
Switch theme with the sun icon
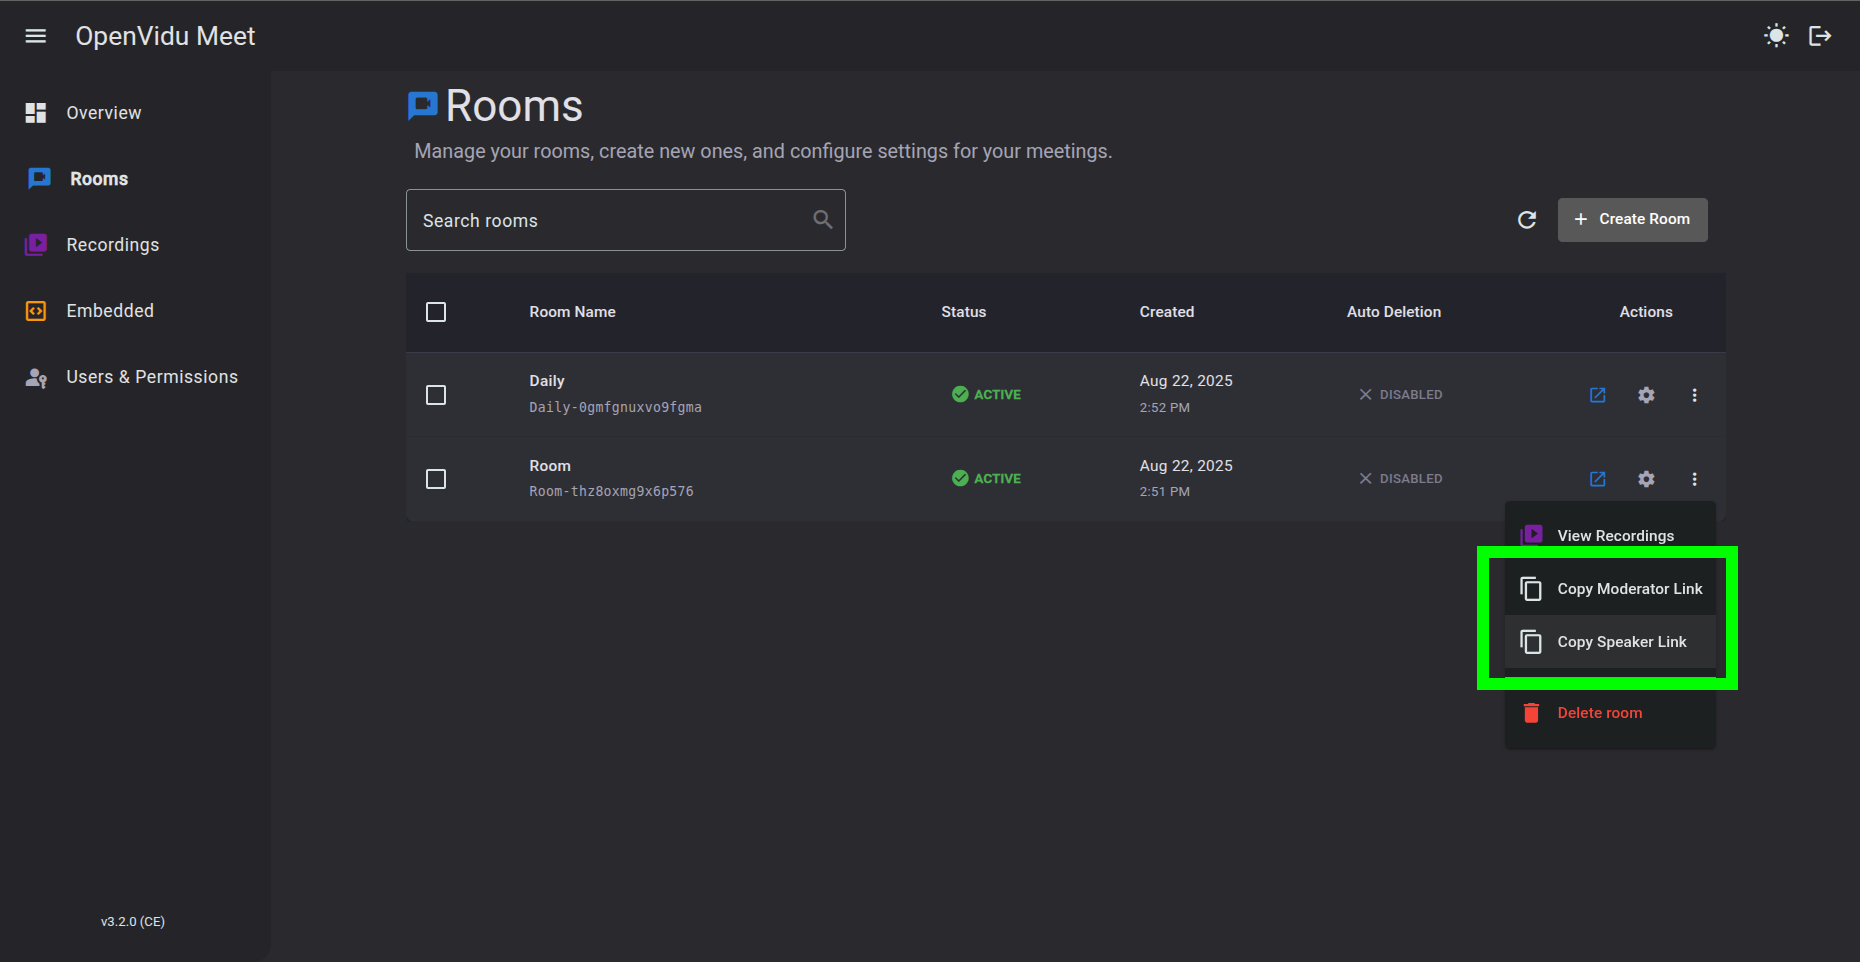coord(1775,36)
